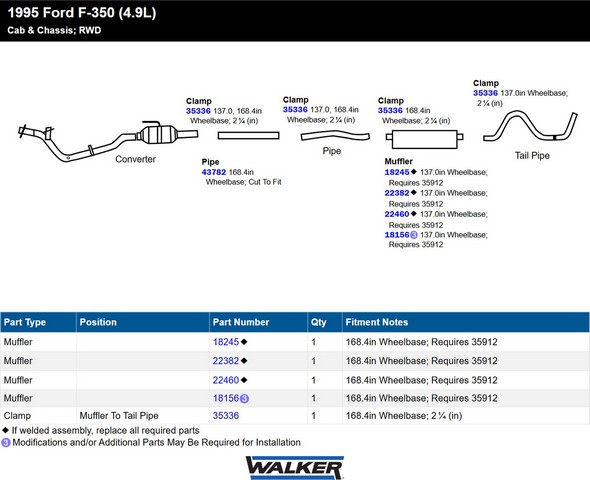Open muffler 22460 link in the table

[226, 380]
